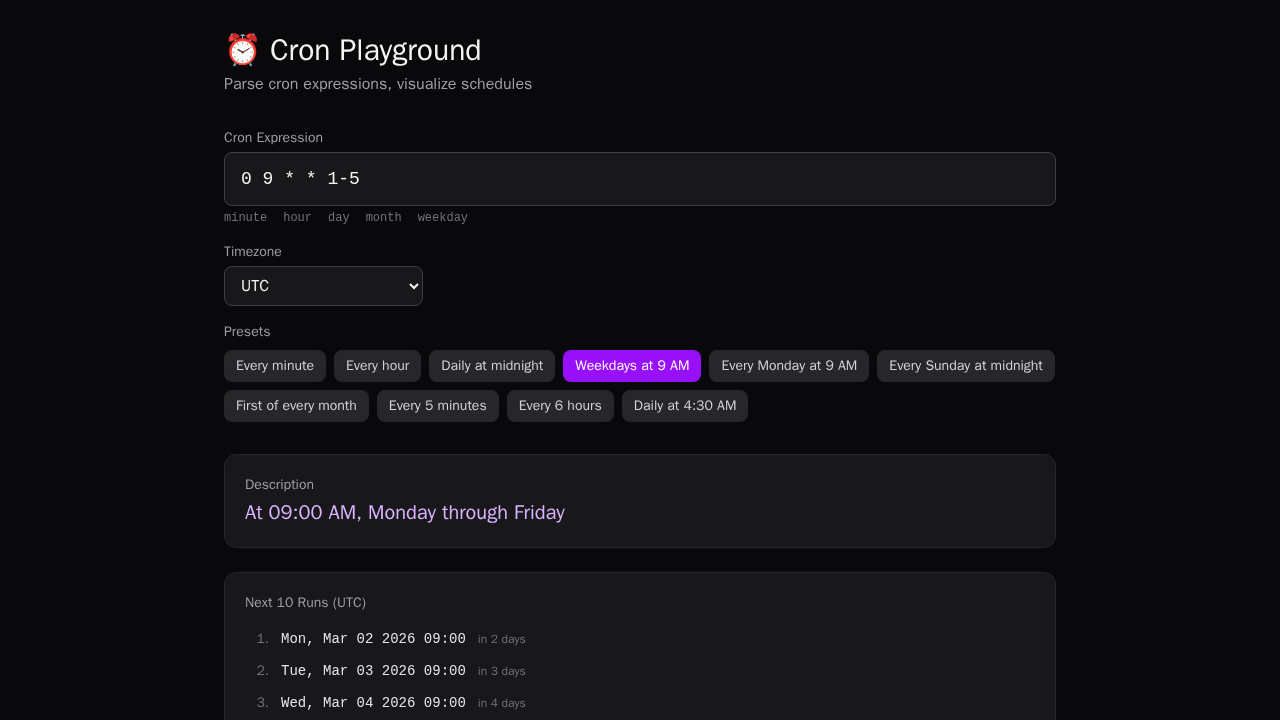Click the Cron Playground title
This screenshot has width=1280, height=720.
(x=375, y=50)
